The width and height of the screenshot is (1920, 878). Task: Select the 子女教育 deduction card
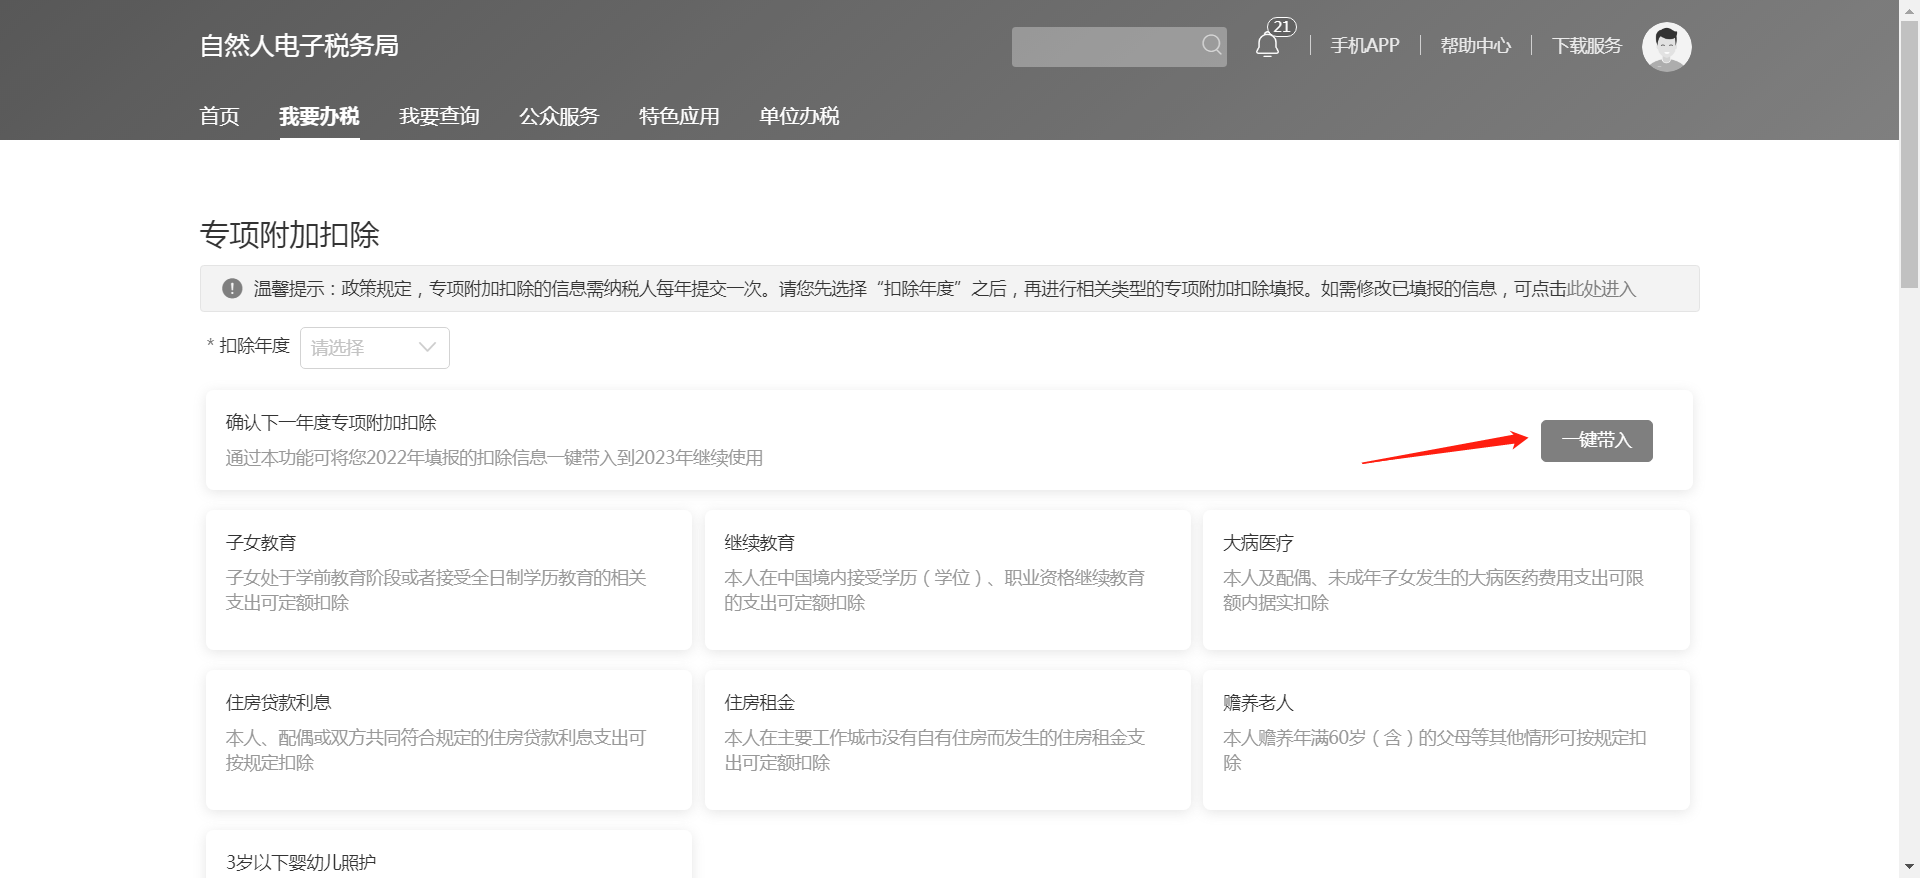tap(448, 580)
